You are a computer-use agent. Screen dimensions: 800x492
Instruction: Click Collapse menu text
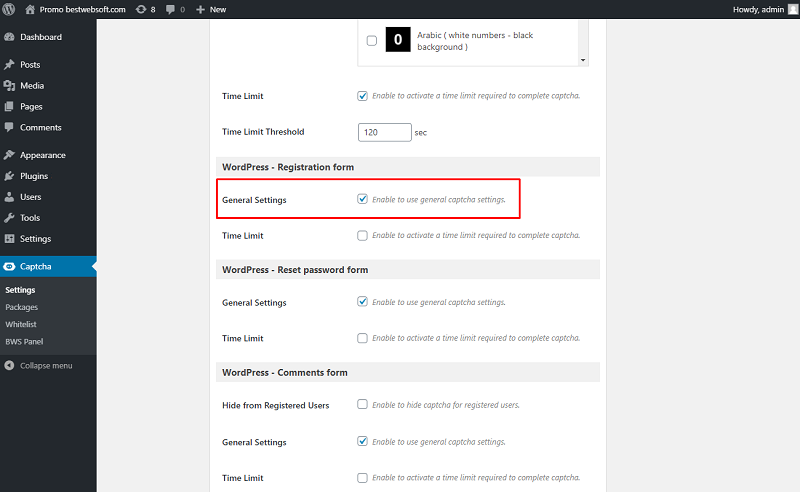click(x=46, y=365)
